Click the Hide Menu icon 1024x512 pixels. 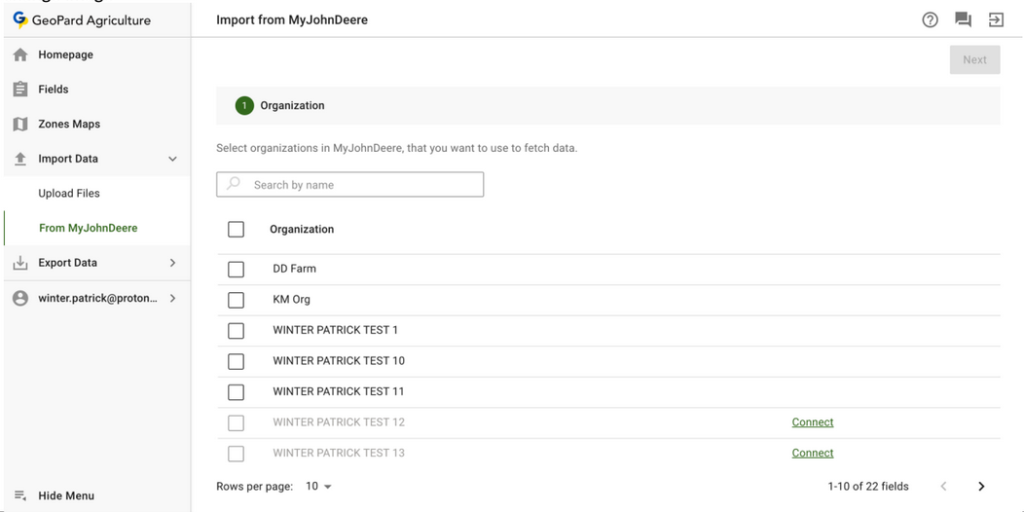tap(19, 496)
